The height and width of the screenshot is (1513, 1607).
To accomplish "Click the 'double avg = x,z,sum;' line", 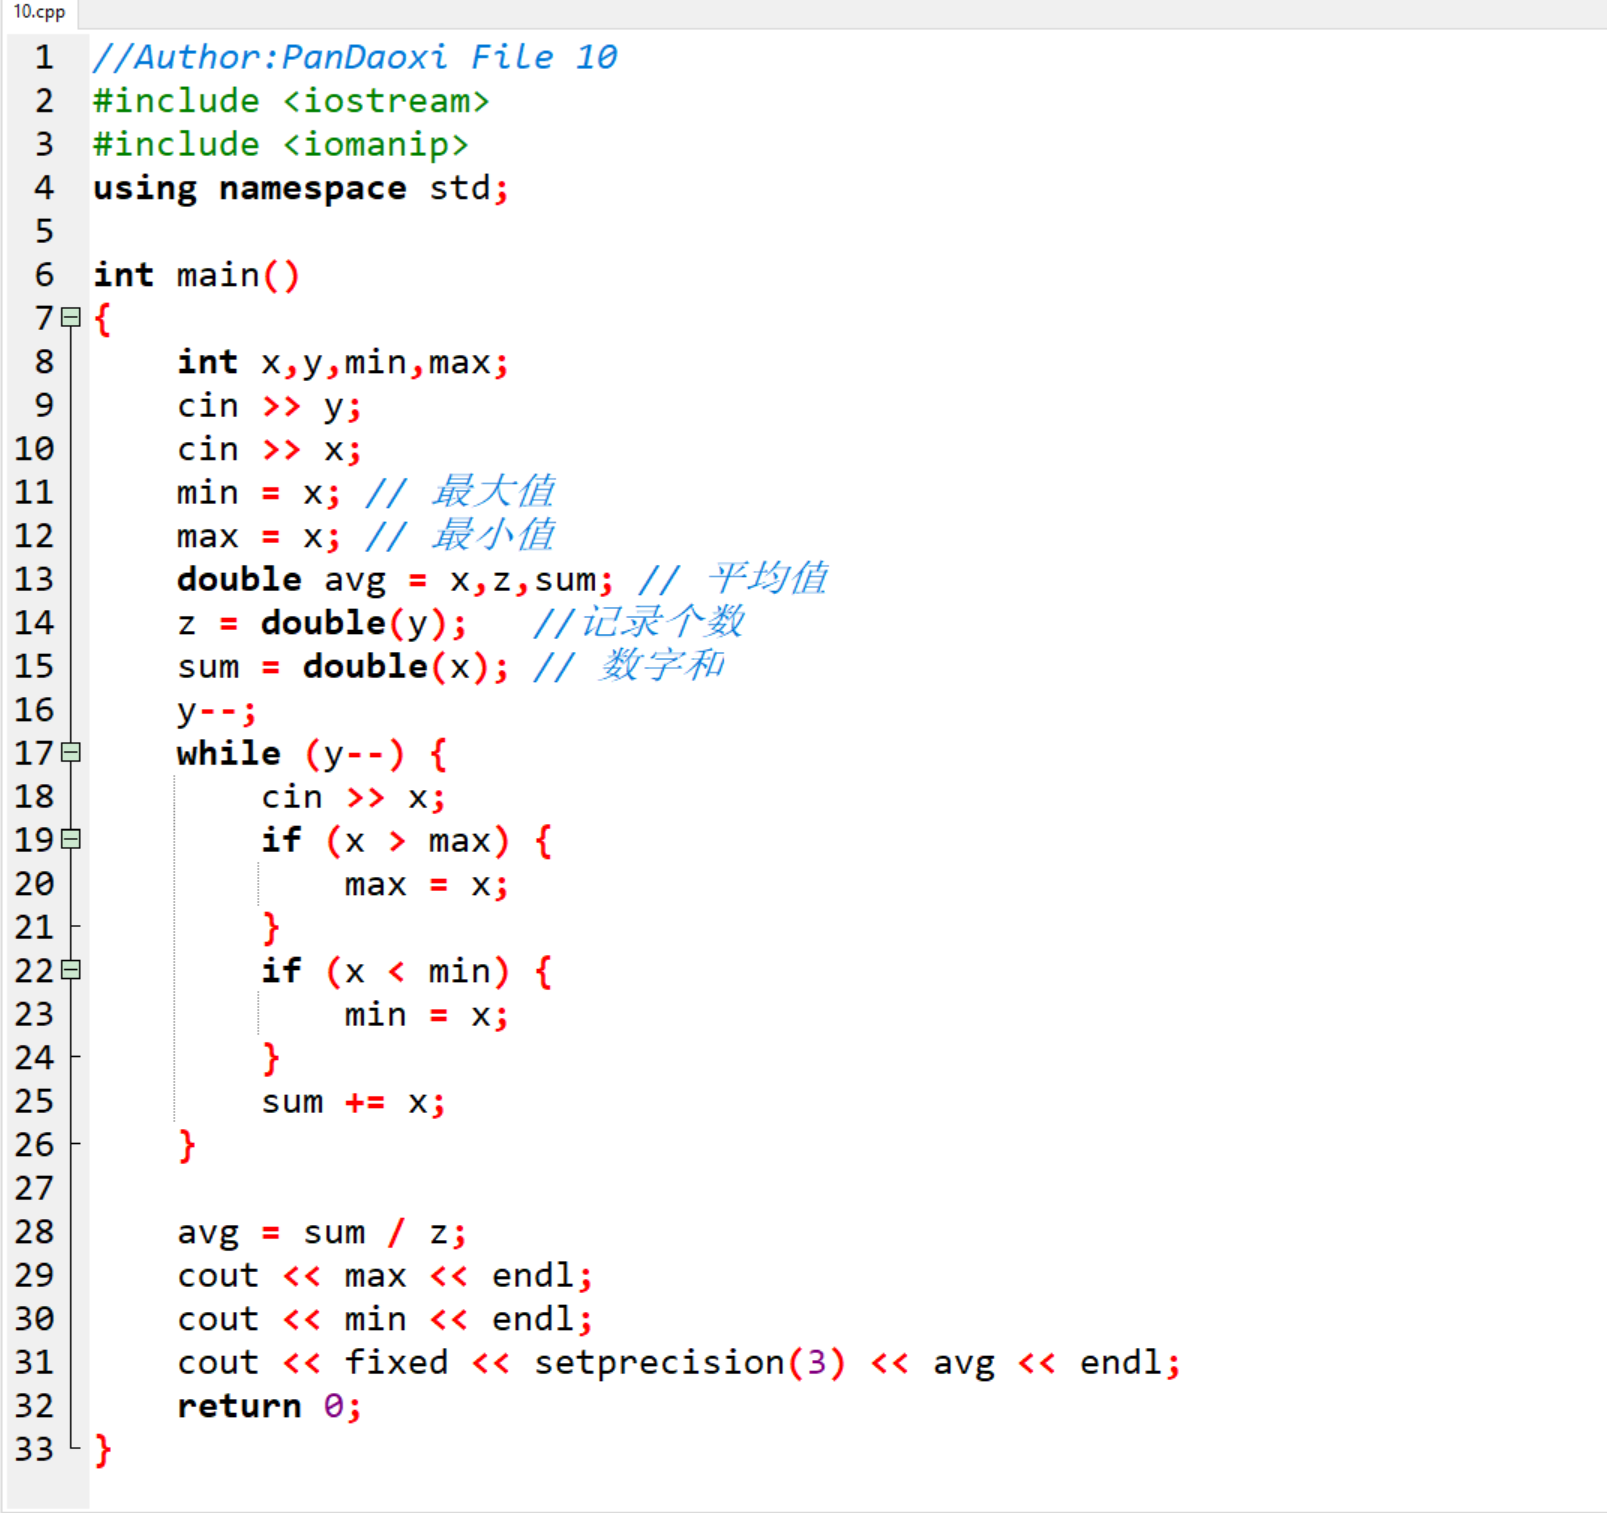I will click(395, 580).
